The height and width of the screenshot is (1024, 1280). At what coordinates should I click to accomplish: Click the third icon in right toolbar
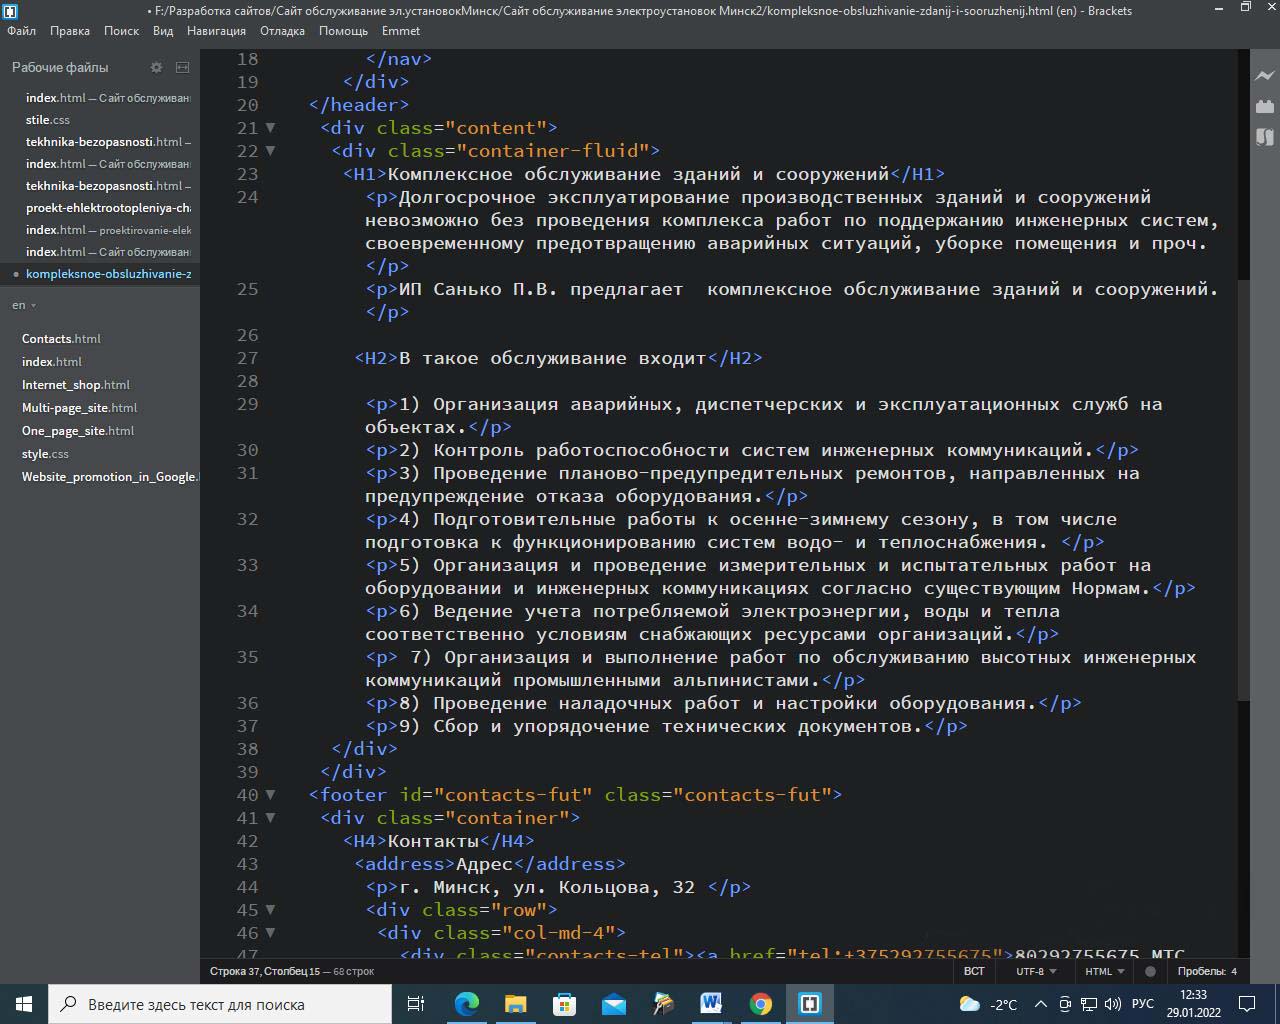[1265, 136]
